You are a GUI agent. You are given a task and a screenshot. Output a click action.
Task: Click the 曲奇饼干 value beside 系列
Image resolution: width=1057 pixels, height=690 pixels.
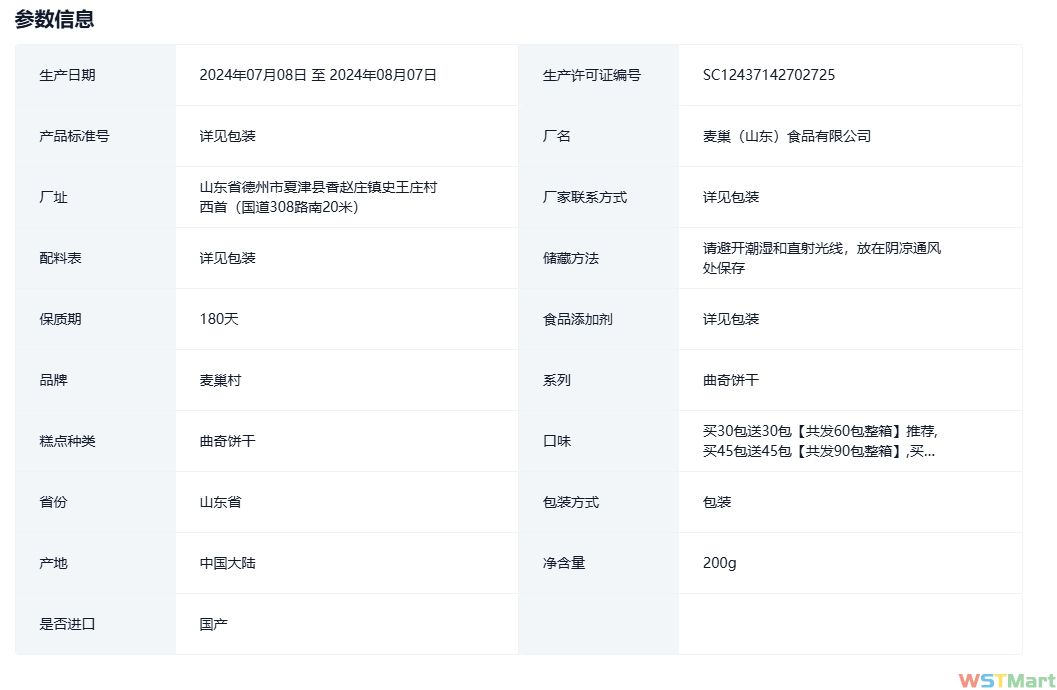730,380
